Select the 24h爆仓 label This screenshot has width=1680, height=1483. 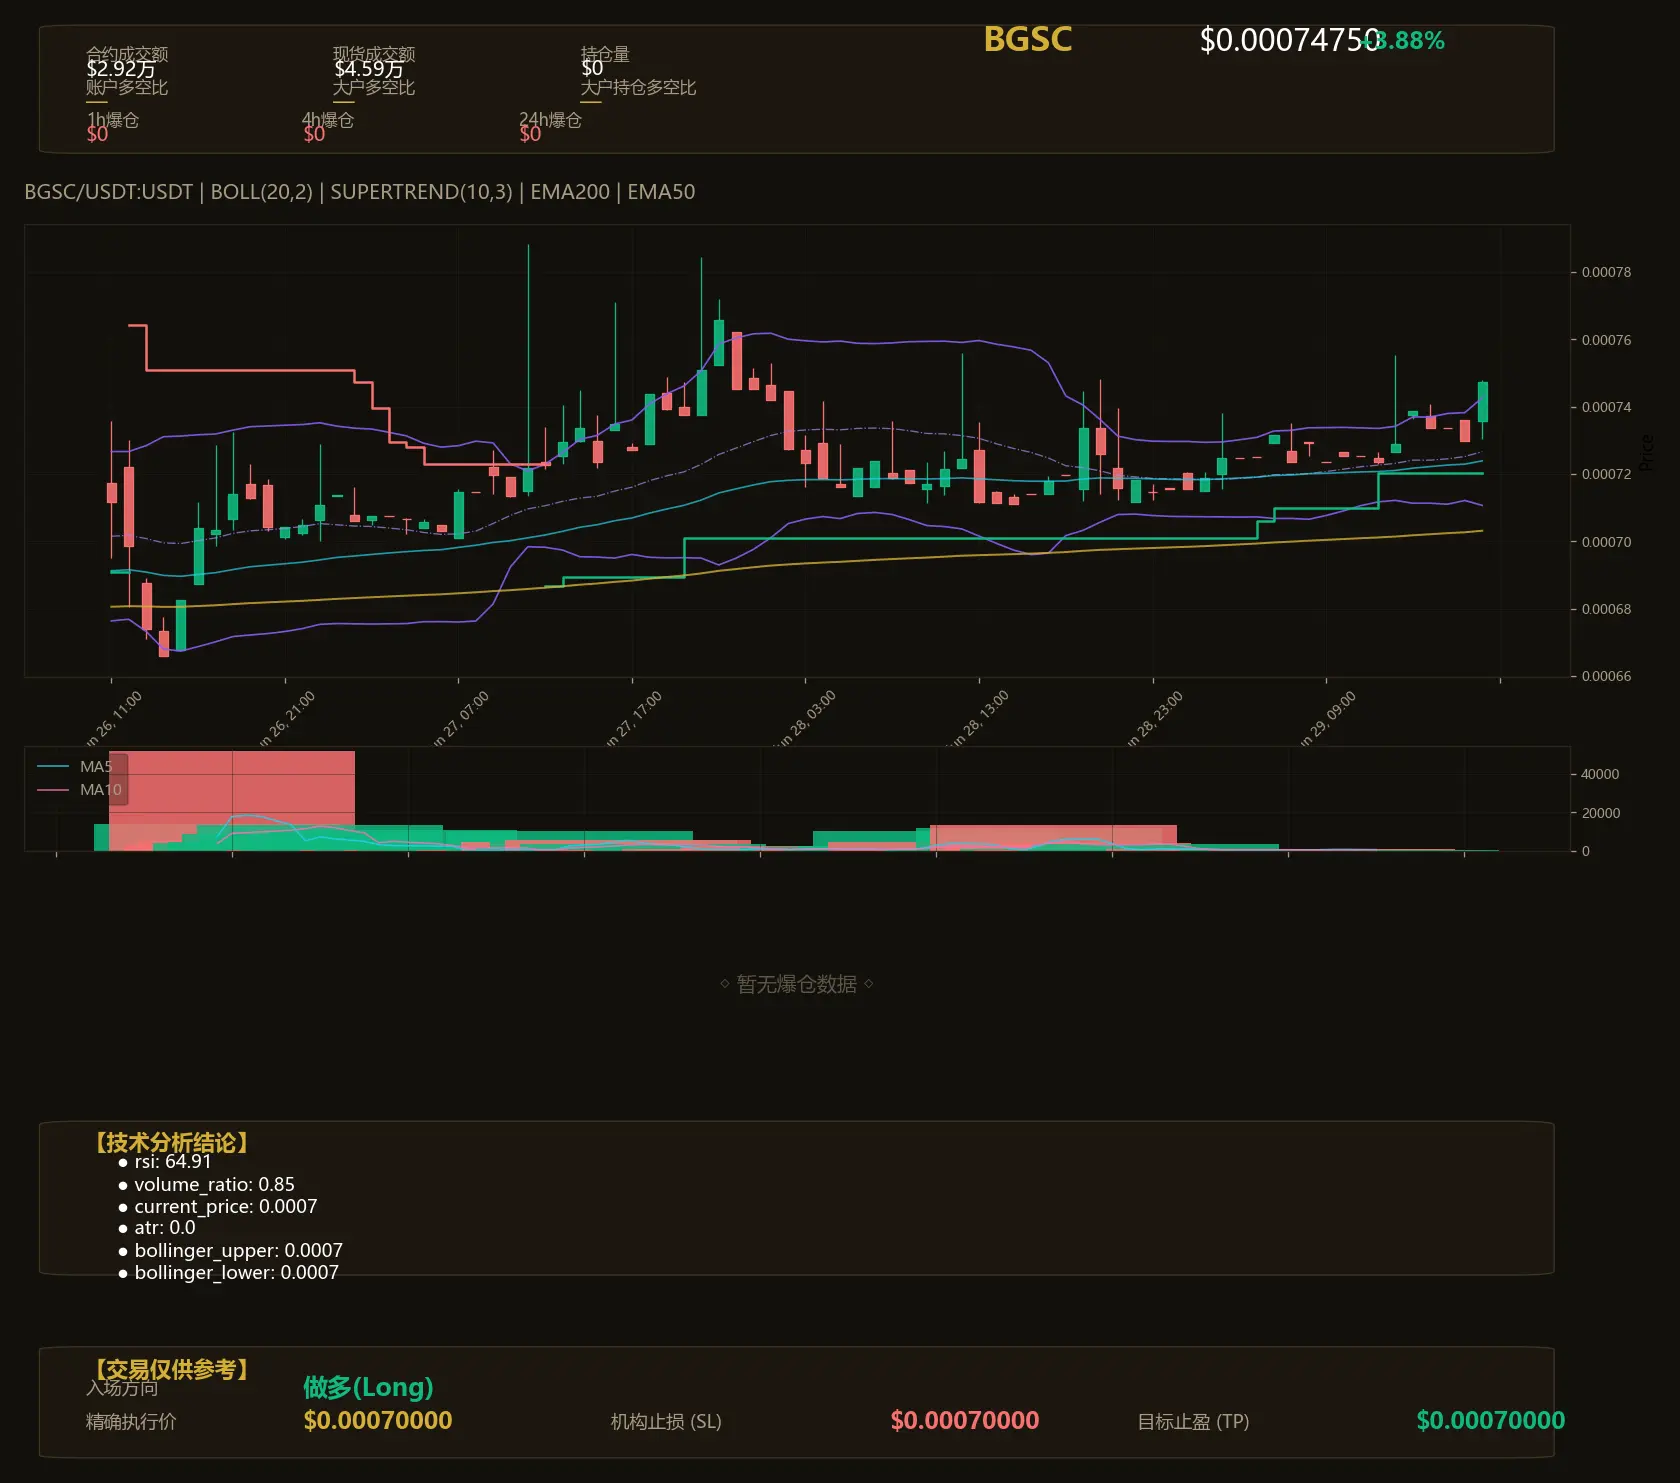(x=550, y=119)
